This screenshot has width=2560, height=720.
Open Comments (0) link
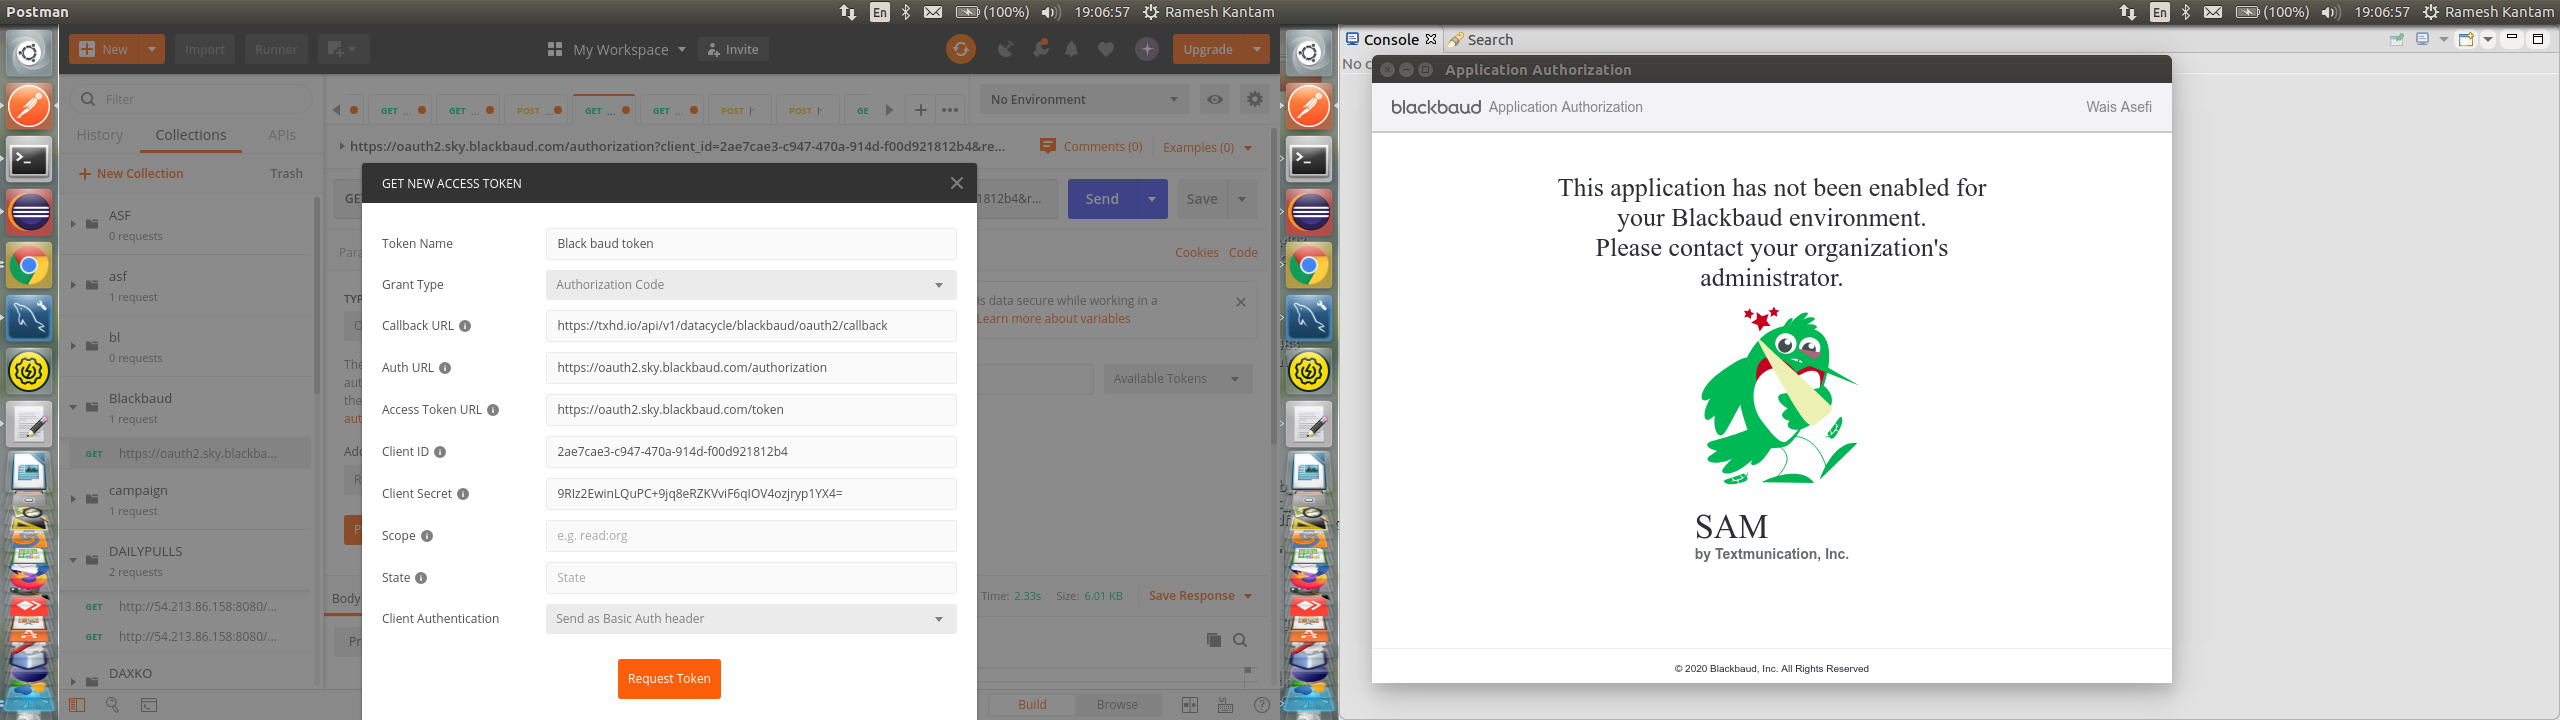[x=1091, y=147]
